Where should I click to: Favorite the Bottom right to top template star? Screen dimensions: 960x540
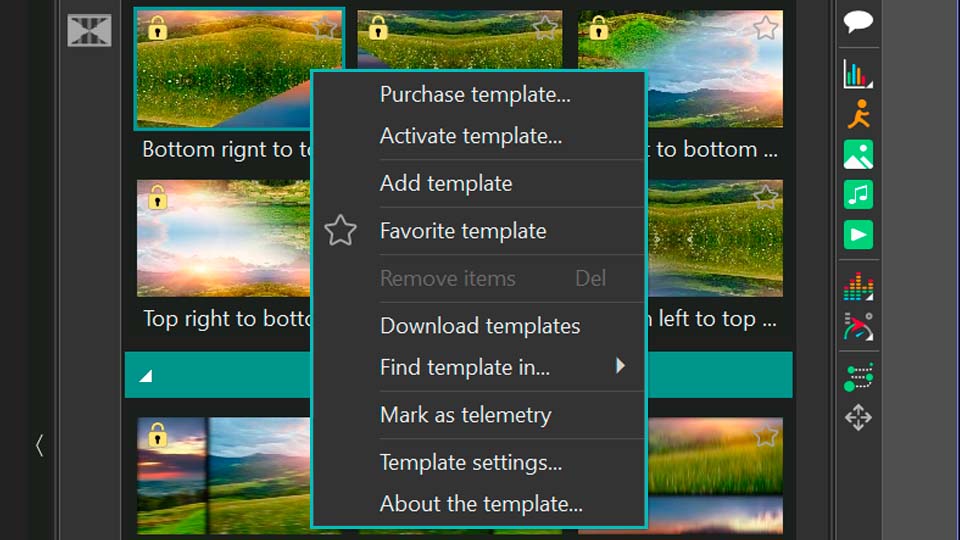point(325,28)
